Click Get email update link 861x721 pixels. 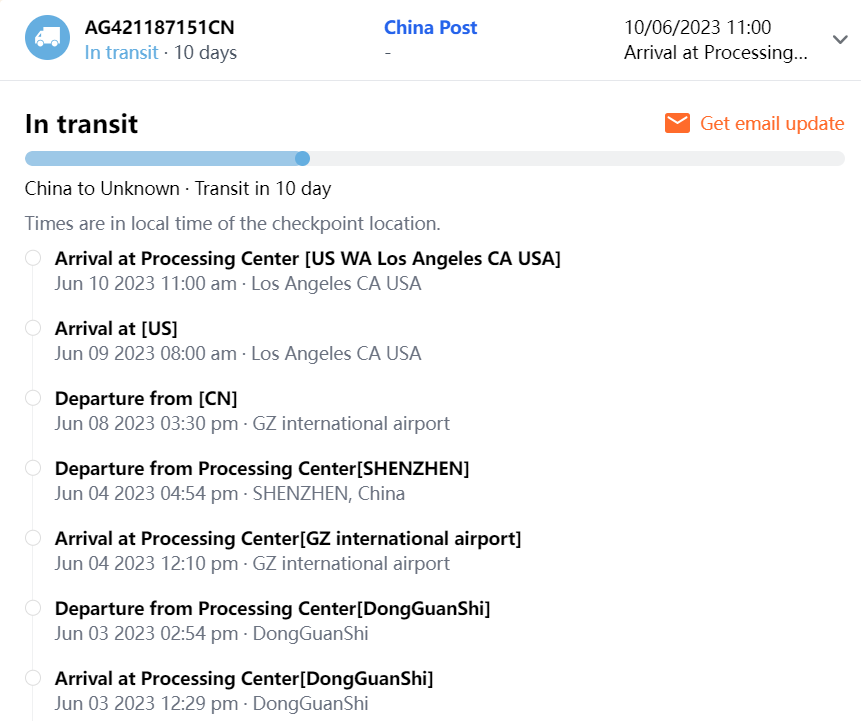click(x=772, y=123)
